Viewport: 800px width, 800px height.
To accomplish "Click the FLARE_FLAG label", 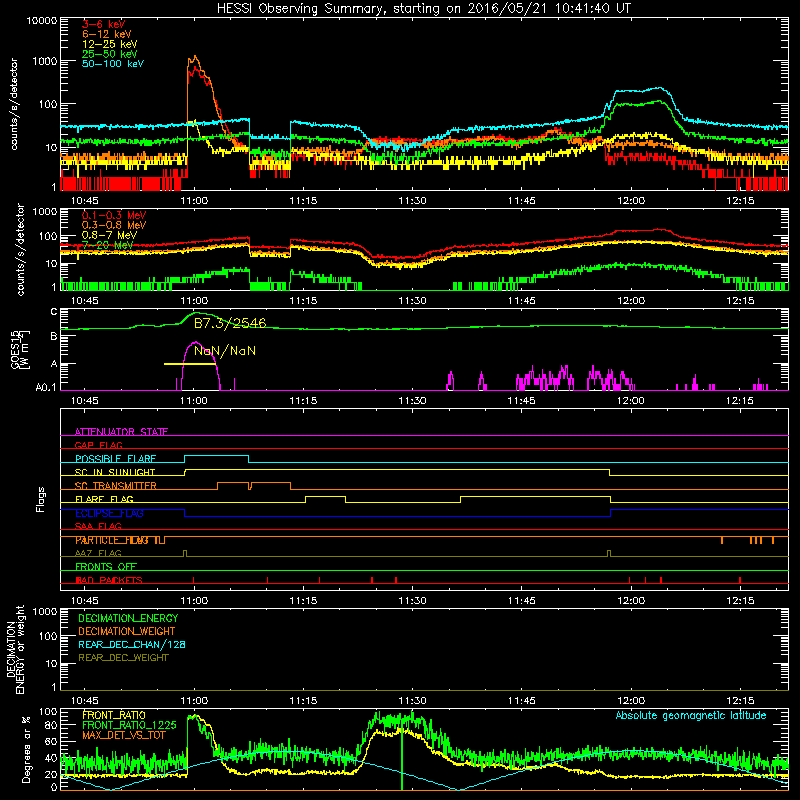I will 104,499.
